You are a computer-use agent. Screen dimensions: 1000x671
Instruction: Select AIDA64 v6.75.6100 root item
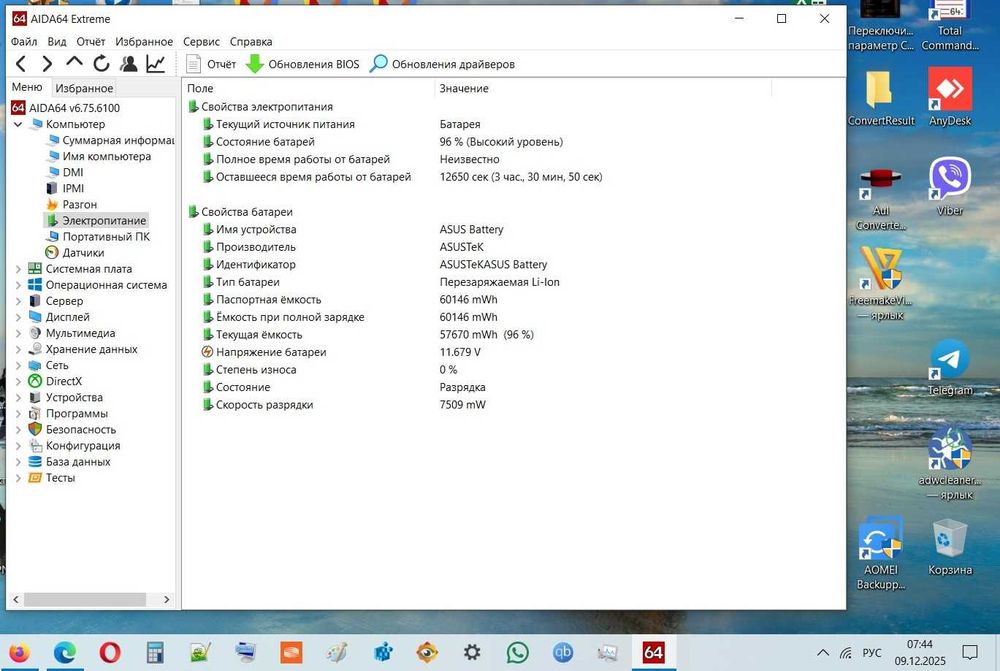(x=66, y=108)
